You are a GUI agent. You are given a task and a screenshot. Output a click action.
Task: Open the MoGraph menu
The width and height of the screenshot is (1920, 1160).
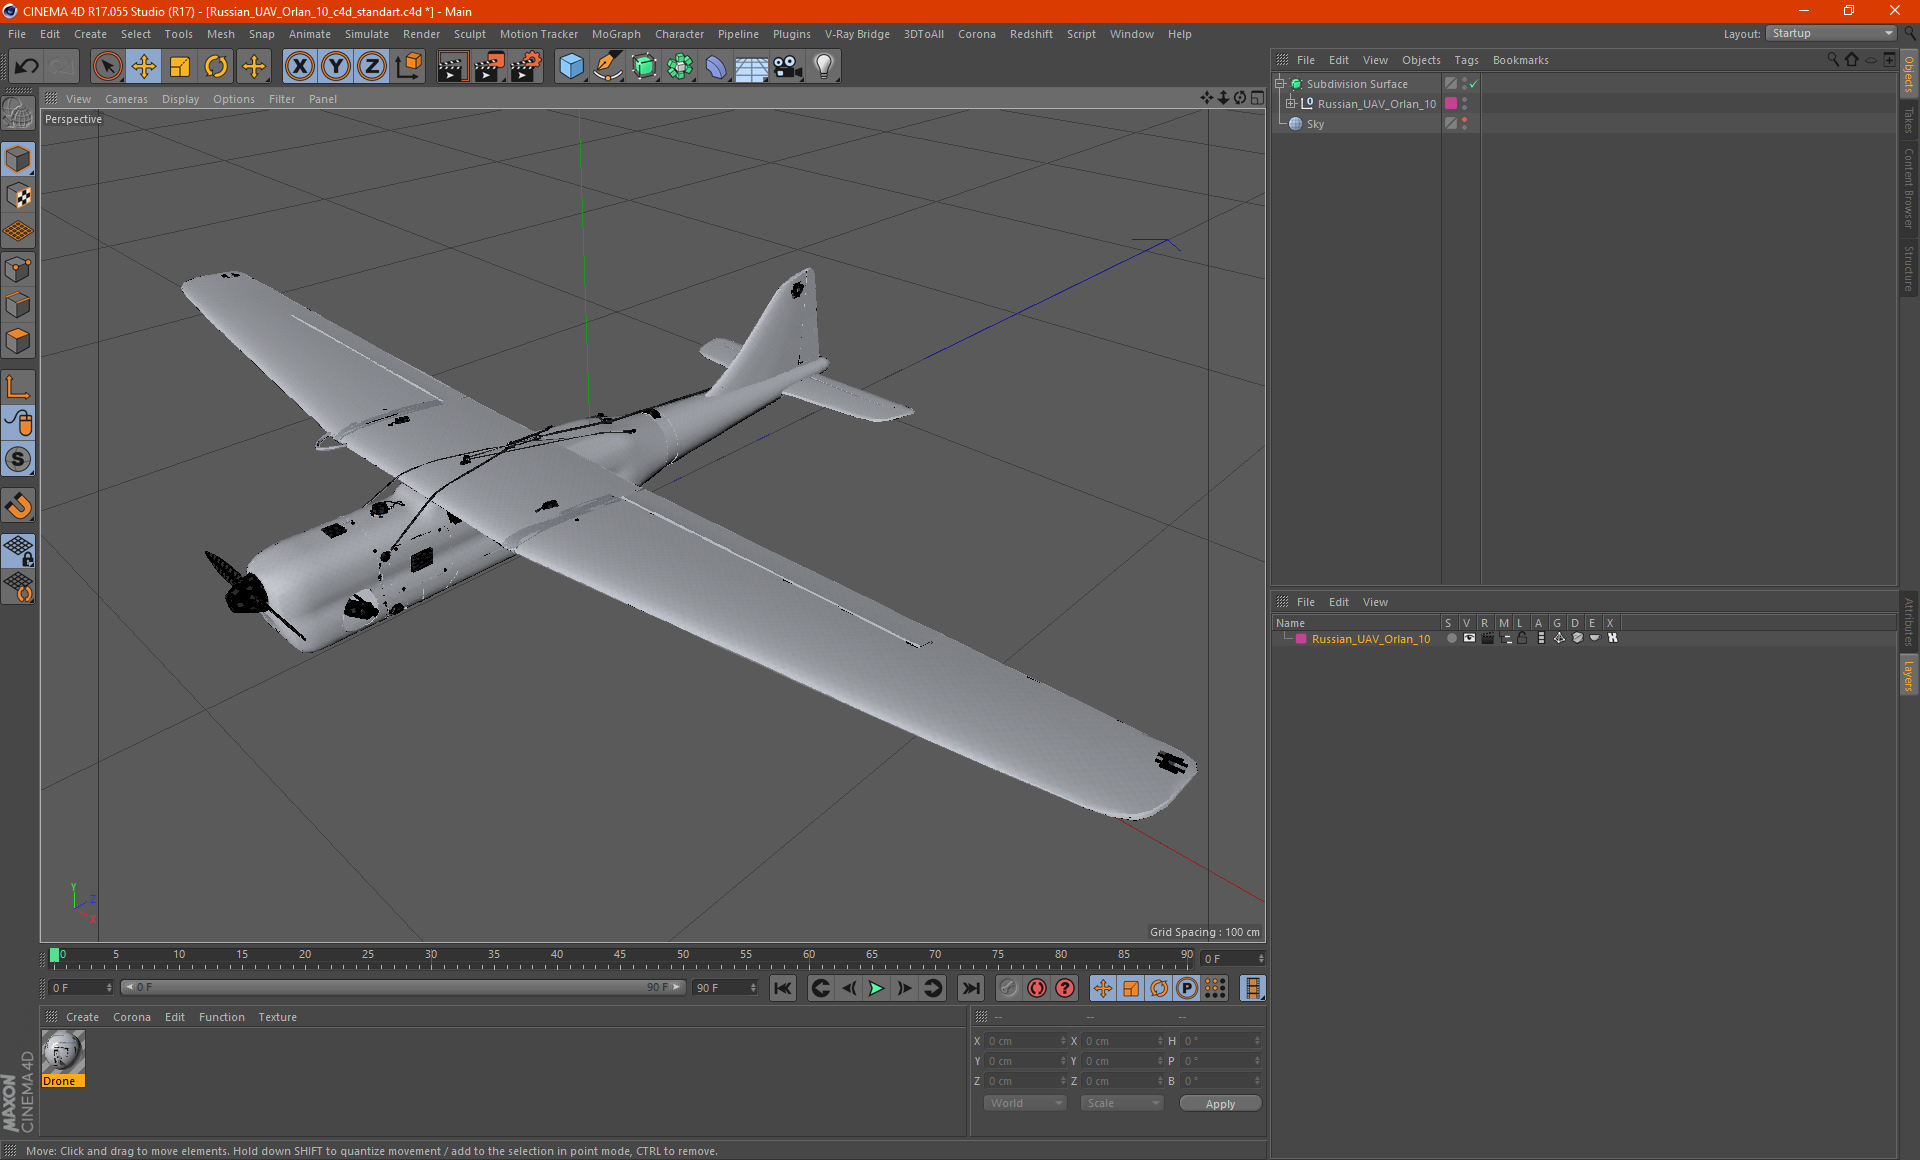[x=616, y=34]
